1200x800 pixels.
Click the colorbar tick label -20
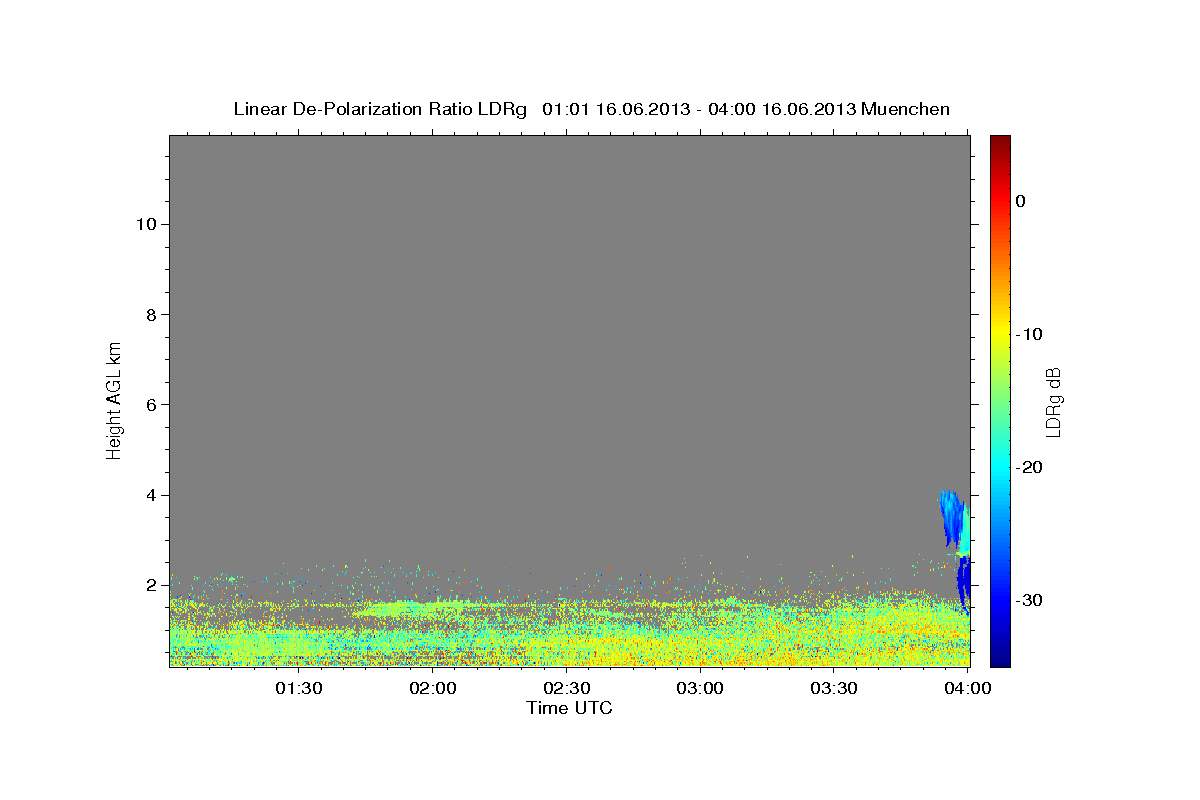point(1028,467)
